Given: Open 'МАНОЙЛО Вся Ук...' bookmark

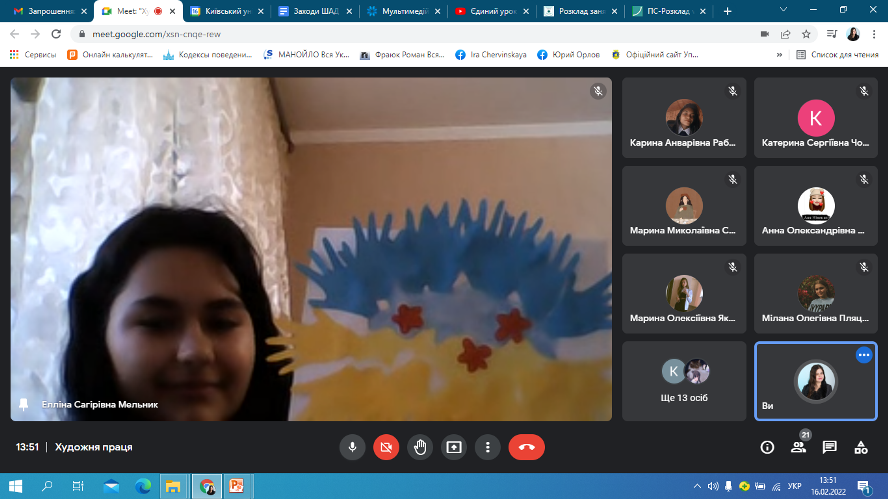Looking at the screenshot, I should tap(306, 54).
